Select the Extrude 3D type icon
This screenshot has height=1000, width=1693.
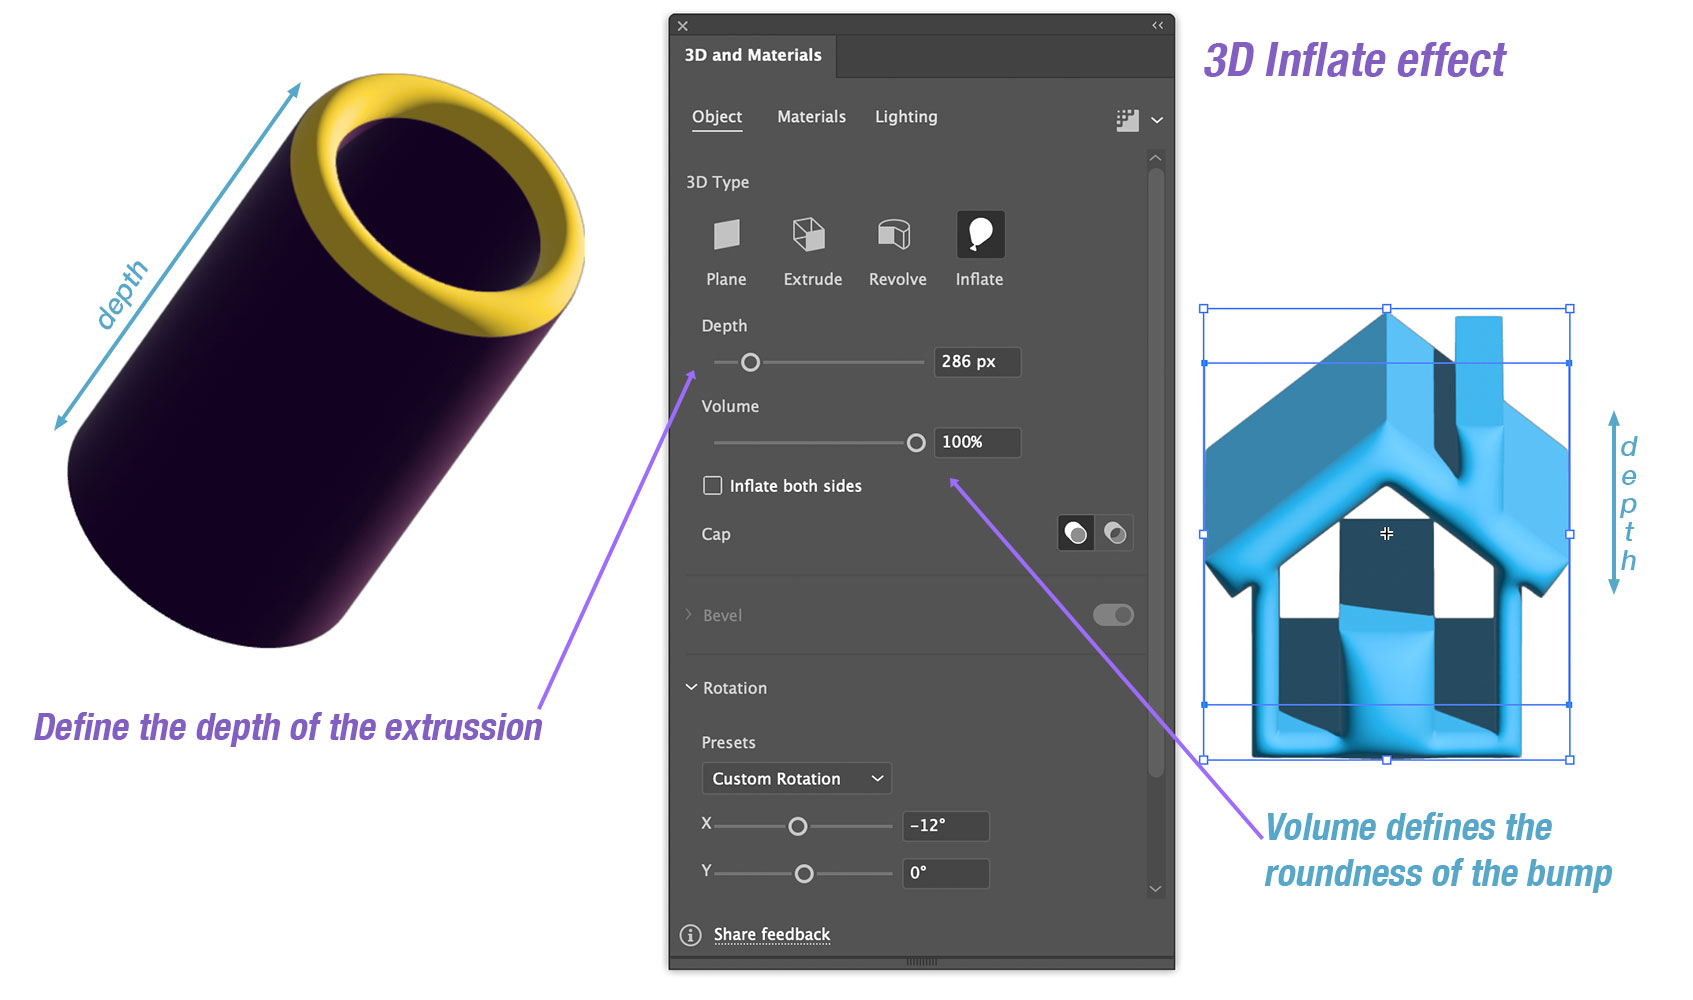coord(809,235)
